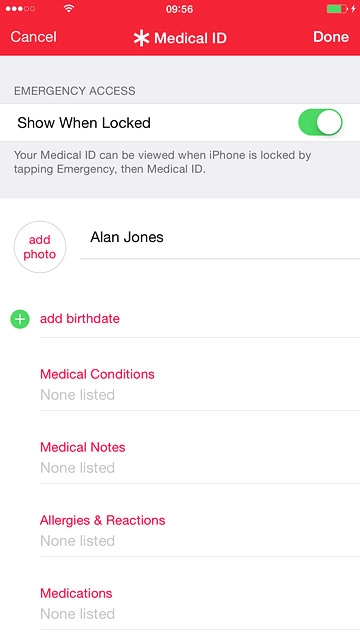360x640 pixels.
Task: Tap the Allergies & Reactions None listed field
Action: click(77, 541)
